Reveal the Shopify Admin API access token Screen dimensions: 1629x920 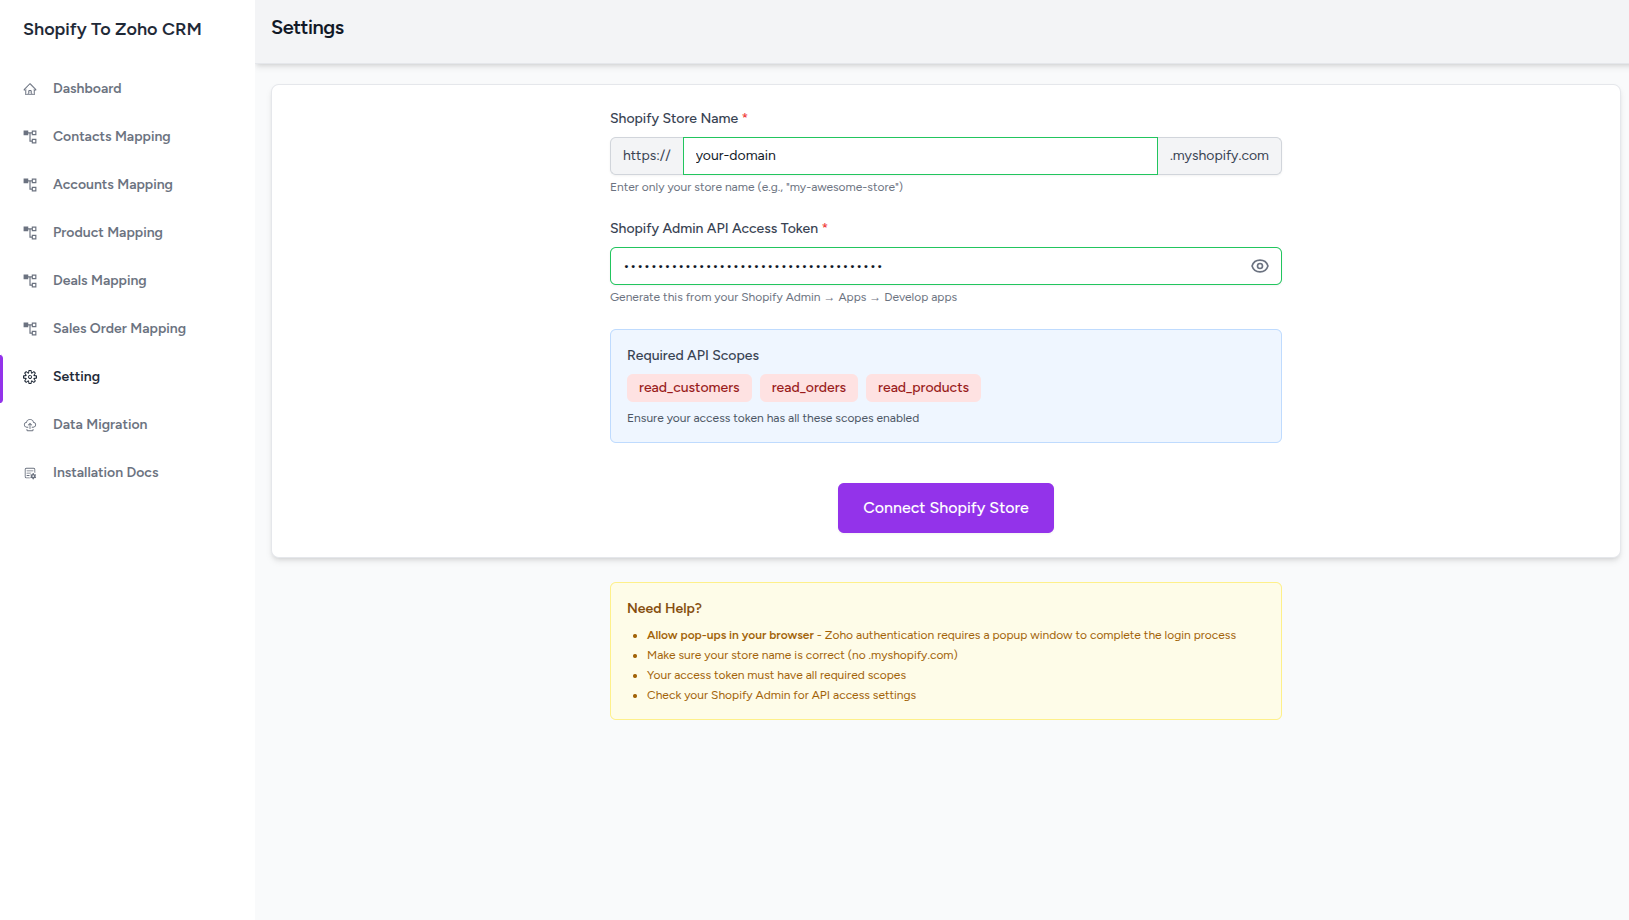[1259, 266]
